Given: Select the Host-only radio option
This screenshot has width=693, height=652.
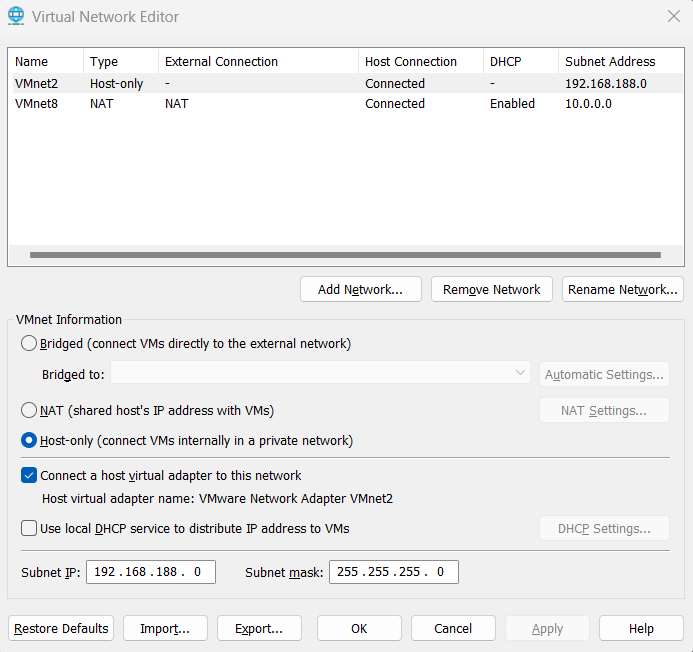Looking at the screenshot, I should coord(30,441).
